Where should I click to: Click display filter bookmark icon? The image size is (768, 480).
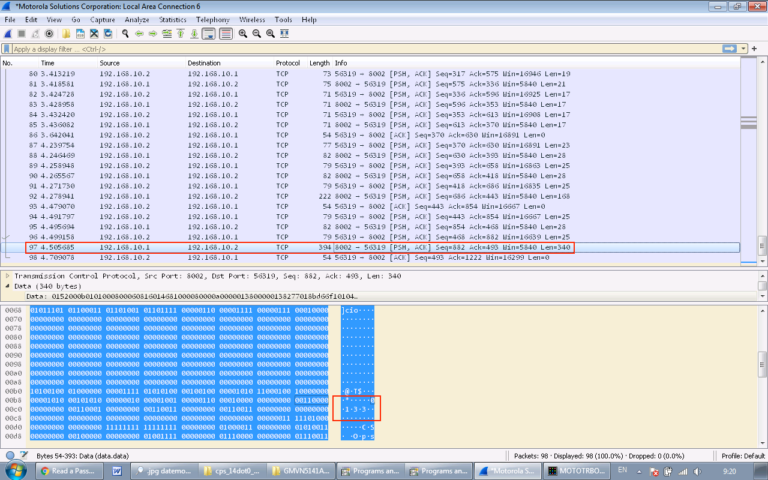coord(7,48)
